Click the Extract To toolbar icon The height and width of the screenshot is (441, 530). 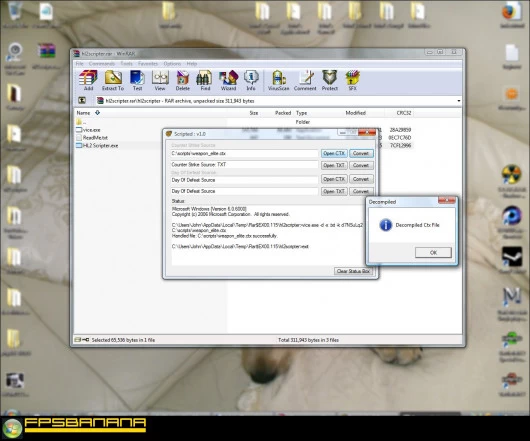point(113,80)
